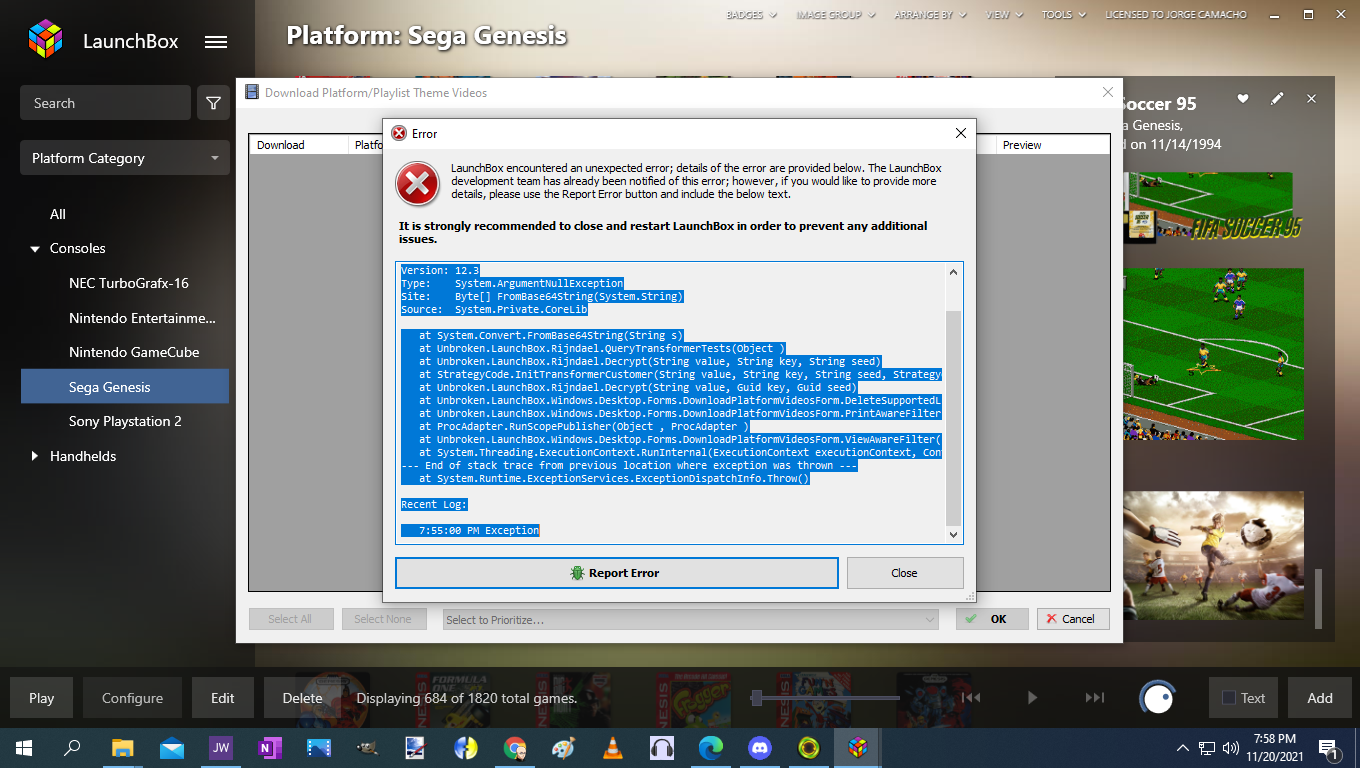The width and height of the screenshot is (1360, 768).
Task: Open Mail app from taskbar
Action: [171, 748]
